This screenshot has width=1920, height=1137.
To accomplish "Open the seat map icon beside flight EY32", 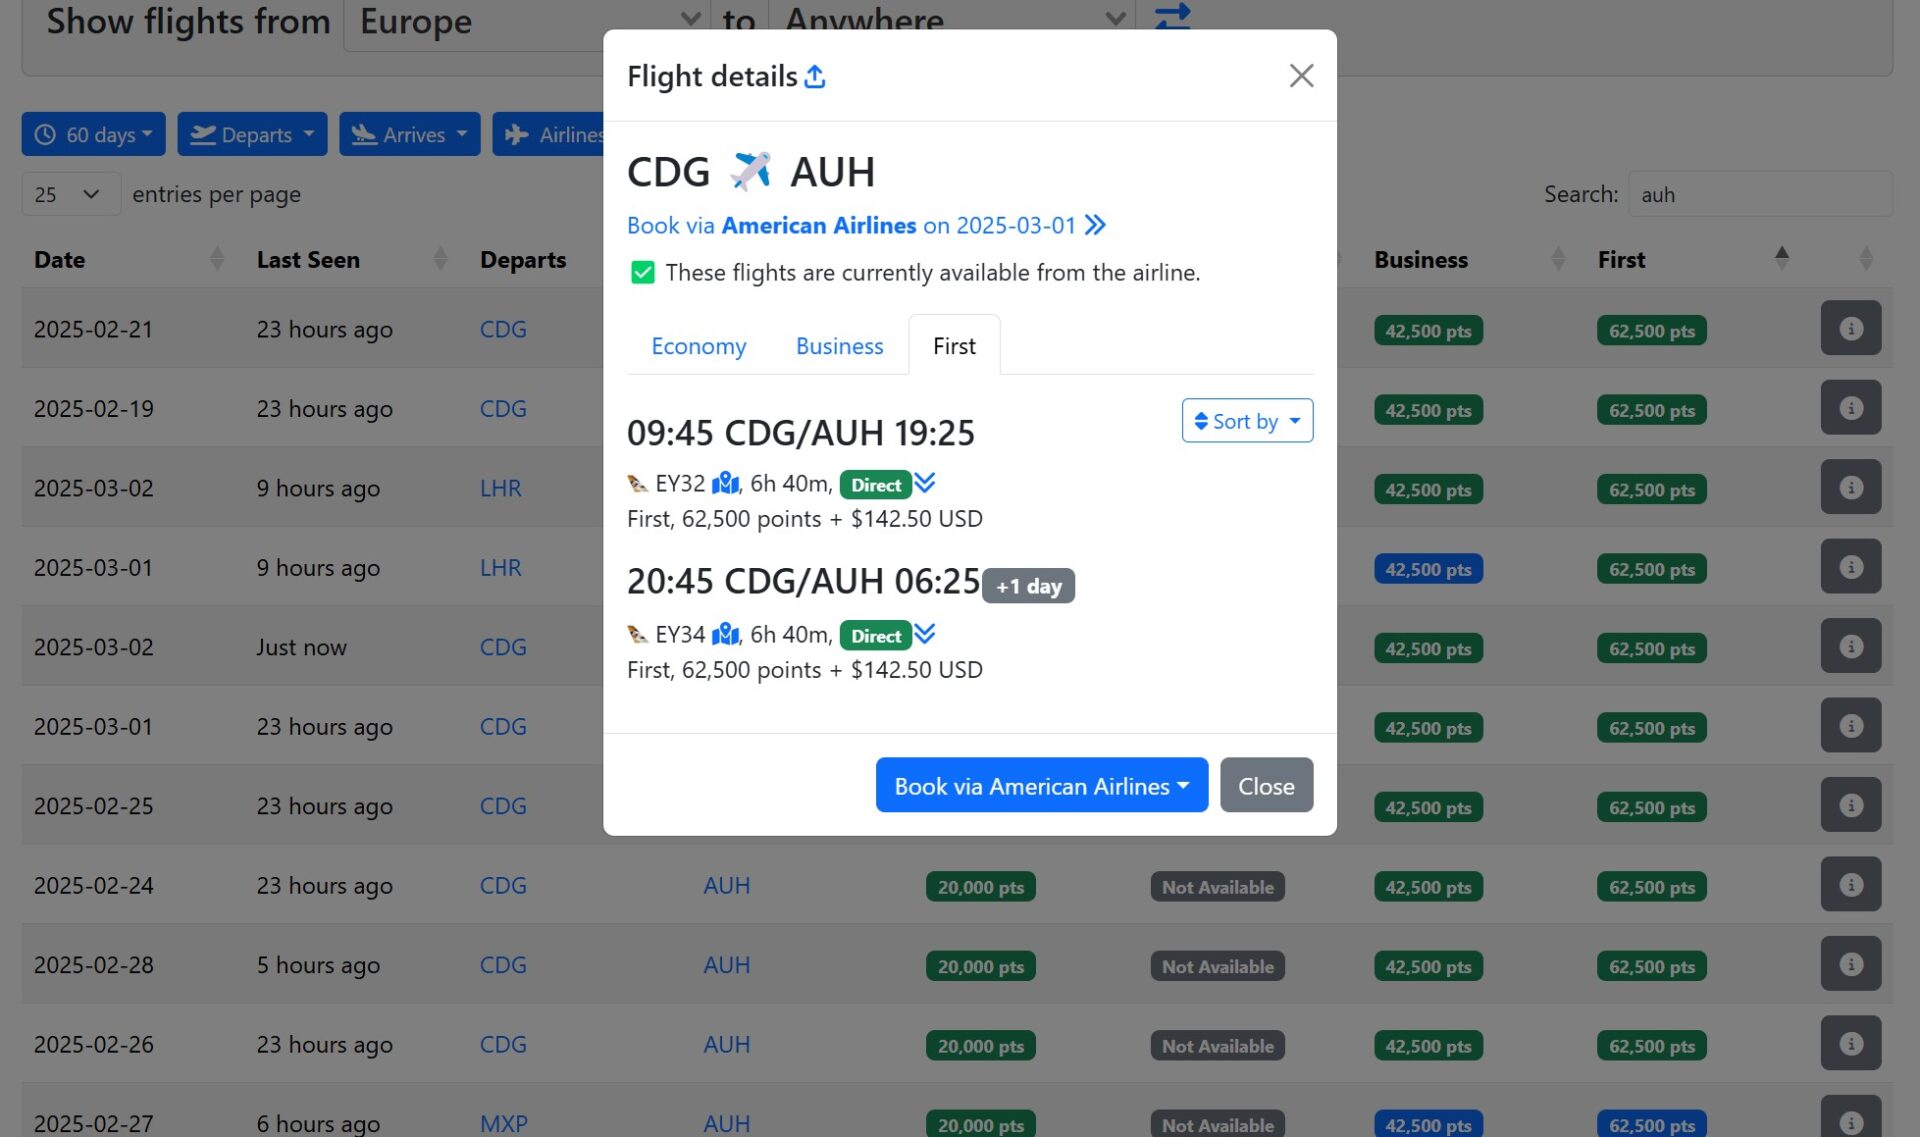I will [x=726, y=484].
